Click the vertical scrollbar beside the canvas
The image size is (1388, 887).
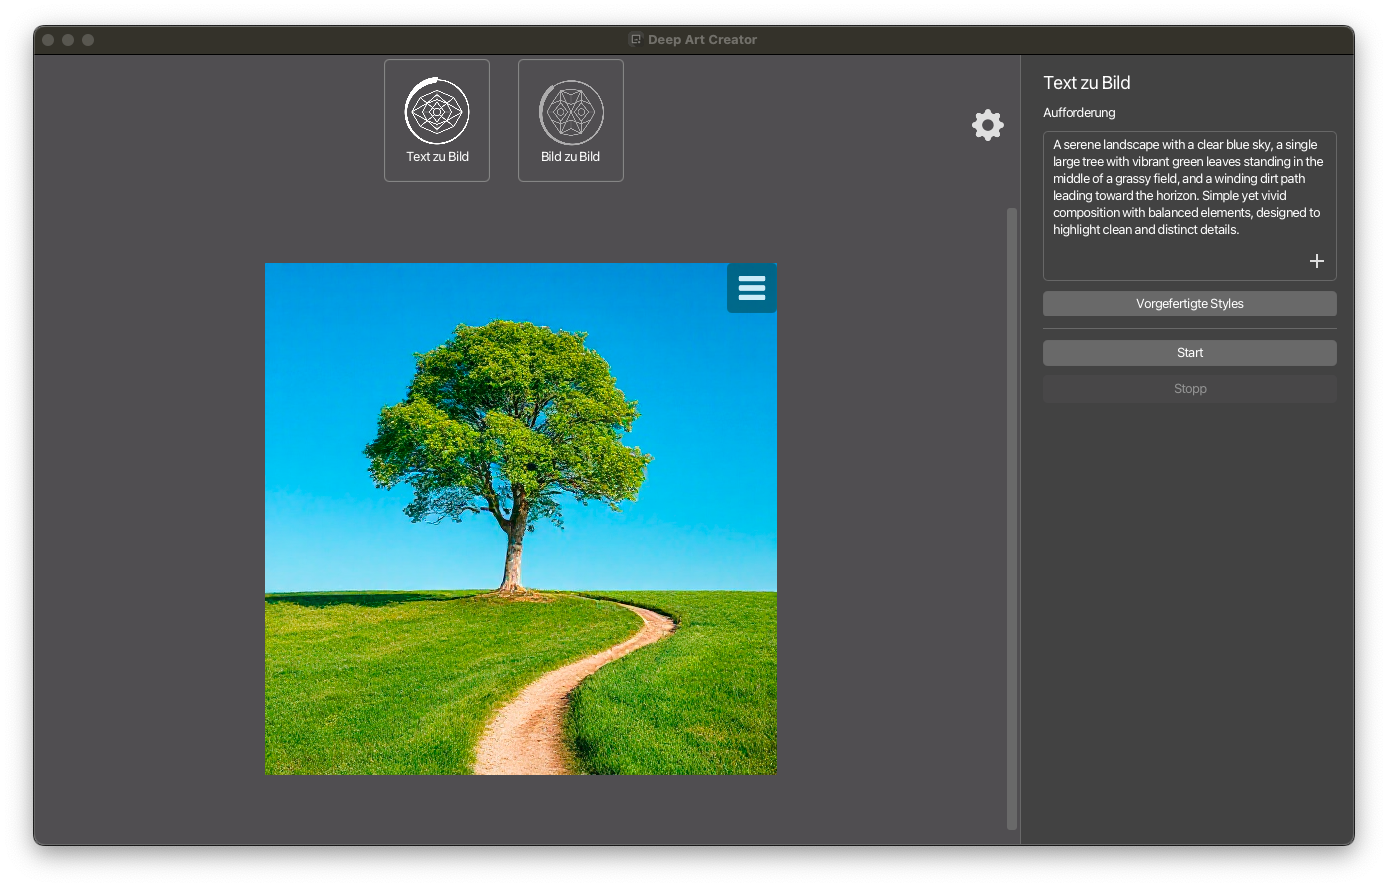click(x=1011, y=518)
